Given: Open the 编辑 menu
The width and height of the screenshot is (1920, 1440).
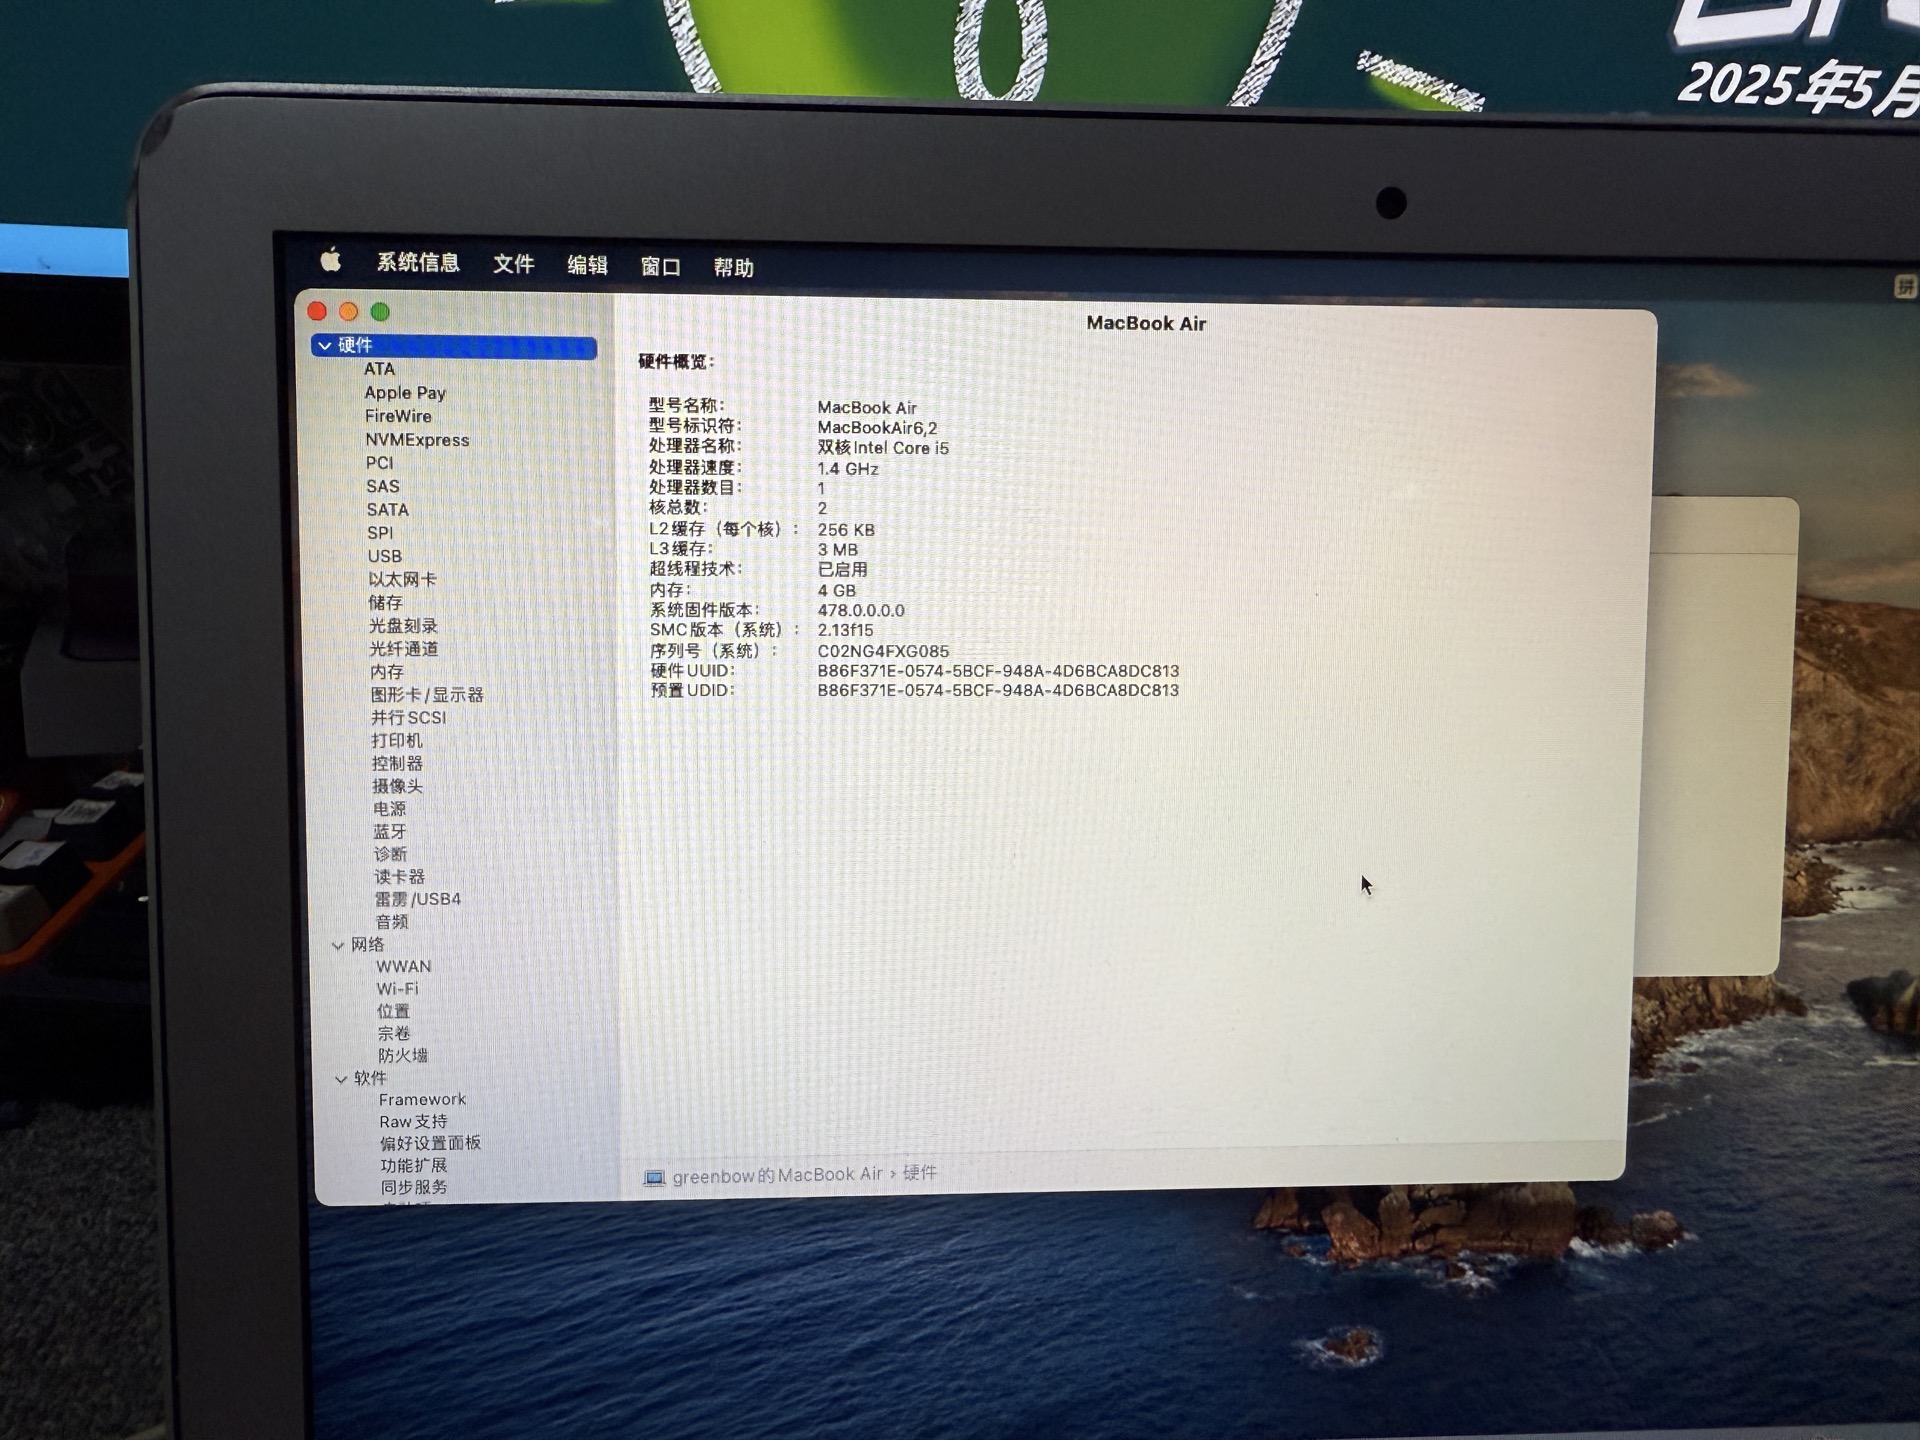Looking at the screenshot, I should click(587, 265).
